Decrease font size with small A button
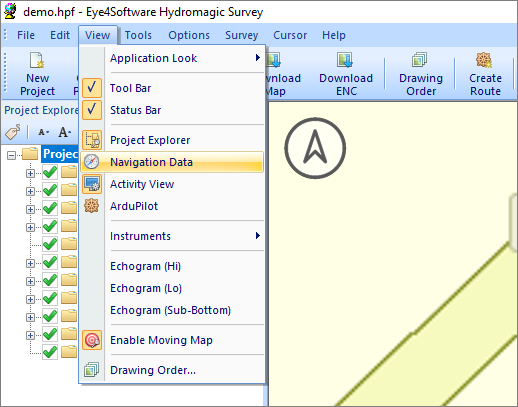 click(43, 132)
